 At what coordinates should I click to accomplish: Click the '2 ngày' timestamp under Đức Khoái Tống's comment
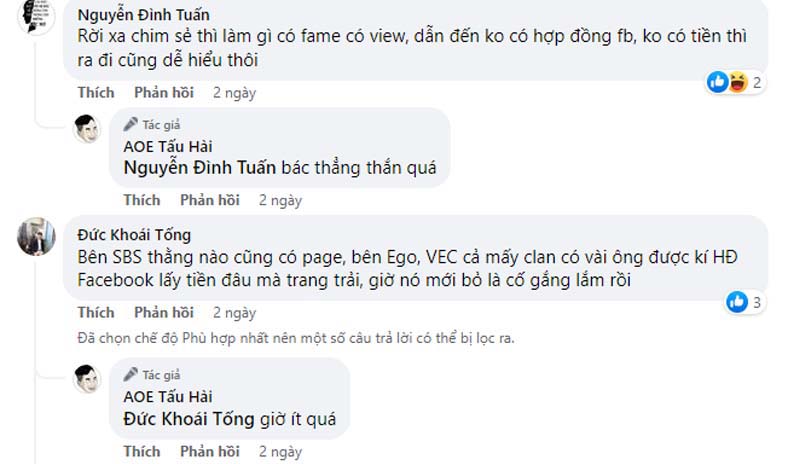[234, 312]
